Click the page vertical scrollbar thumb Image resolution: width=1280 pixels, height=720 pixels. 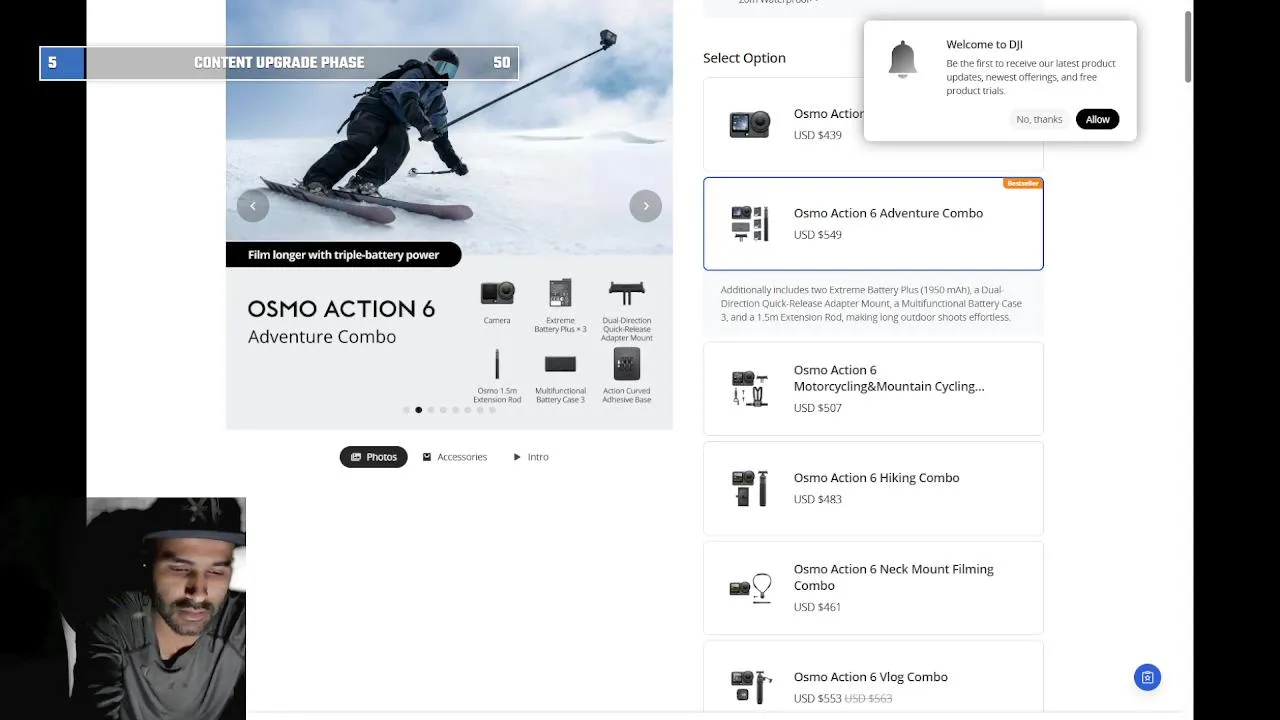click(x=1188, y=47)
